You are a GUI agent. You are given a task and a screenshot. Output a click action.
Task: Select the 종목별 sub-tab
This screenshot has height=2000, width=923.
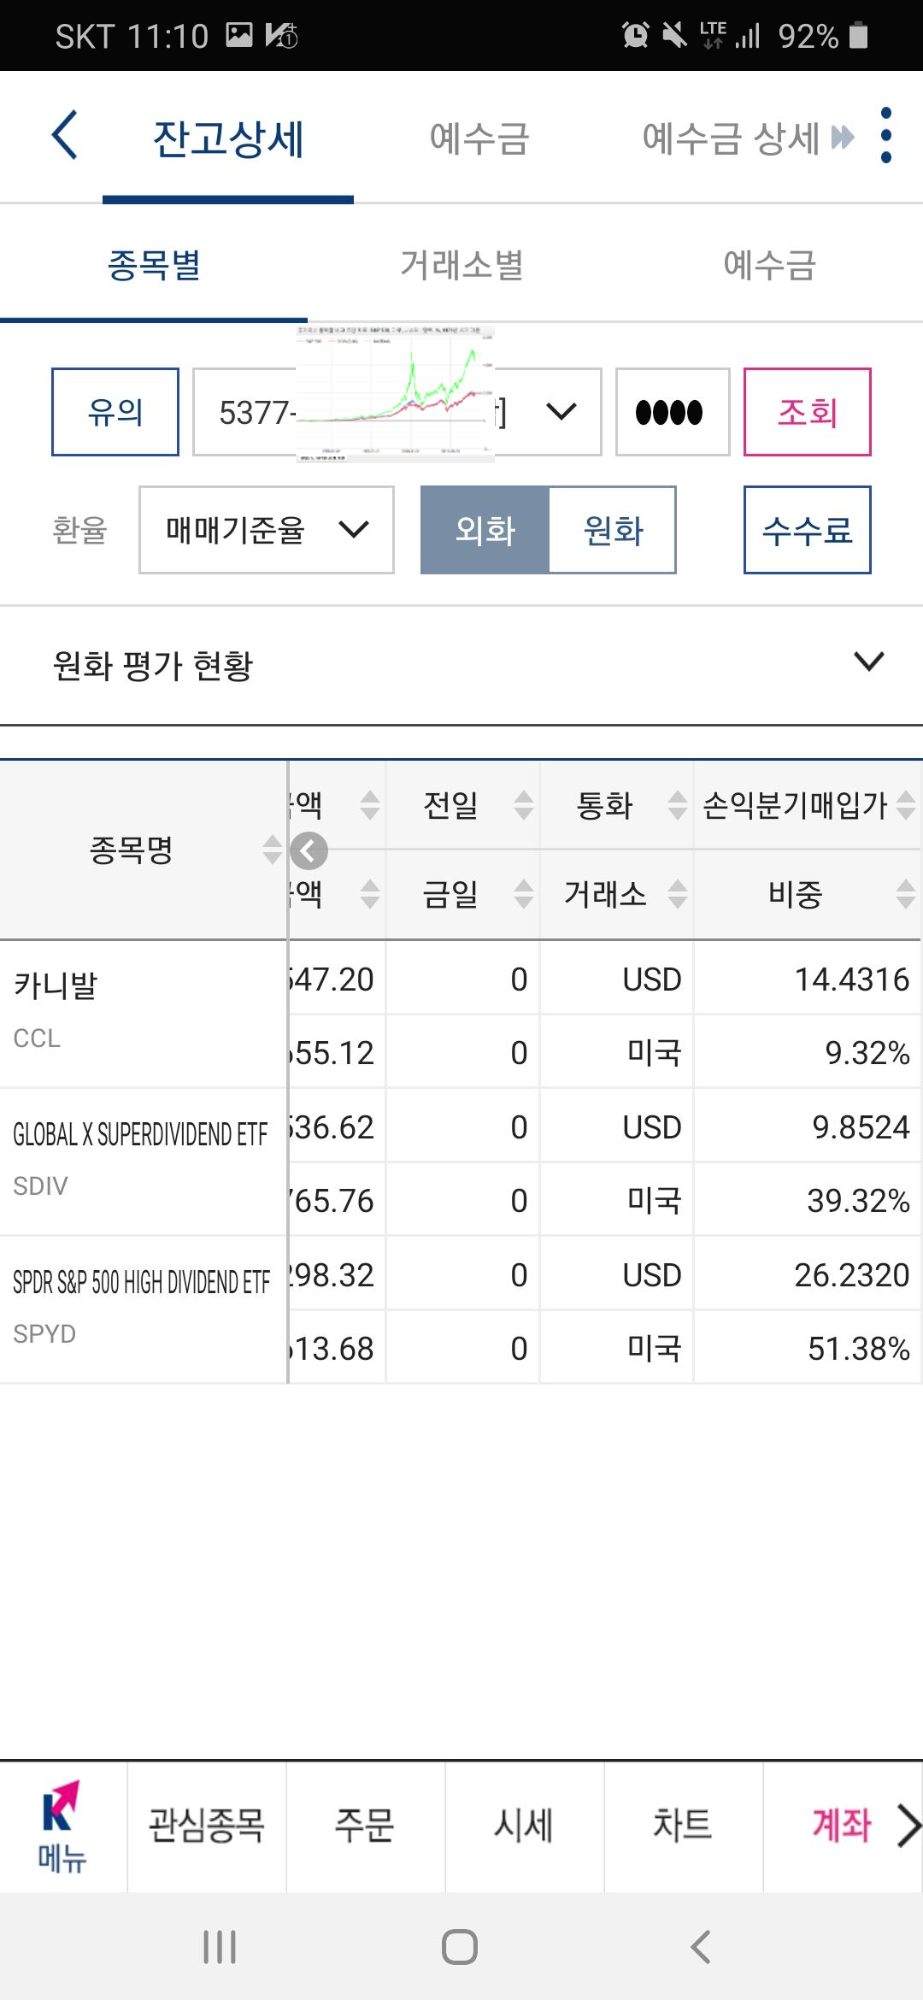coord(154,265)
